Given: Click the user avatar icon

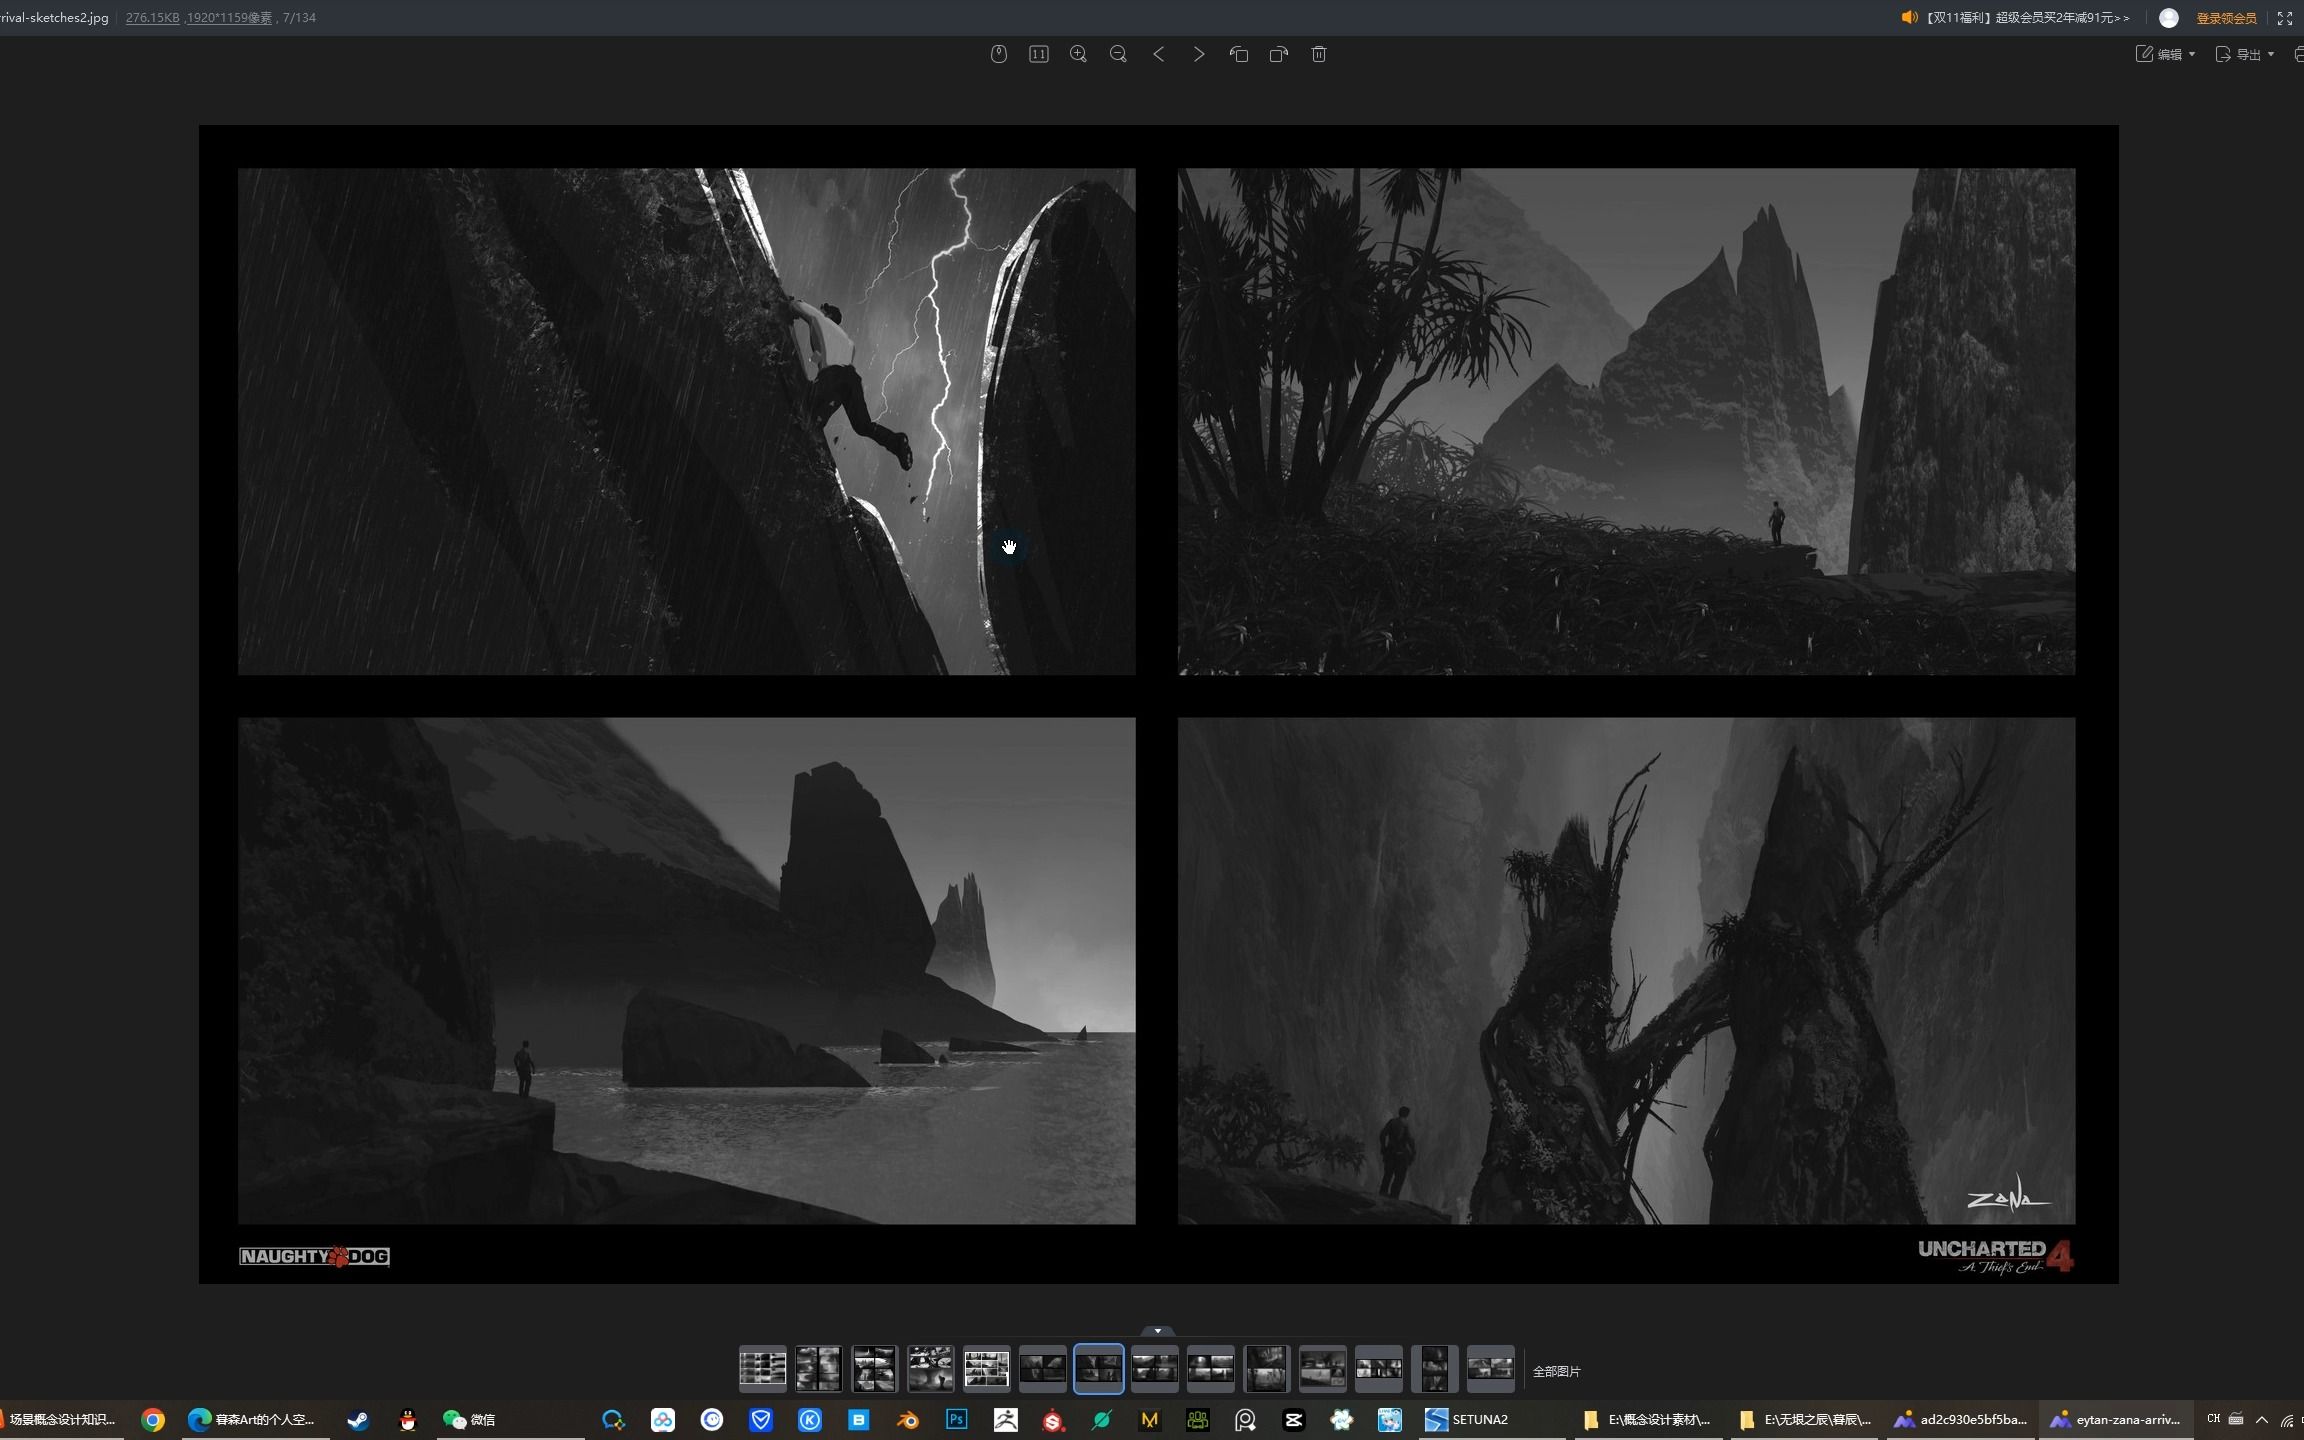Looking at the screenshot, I should pyautogui.click(x=2168, y=18).
